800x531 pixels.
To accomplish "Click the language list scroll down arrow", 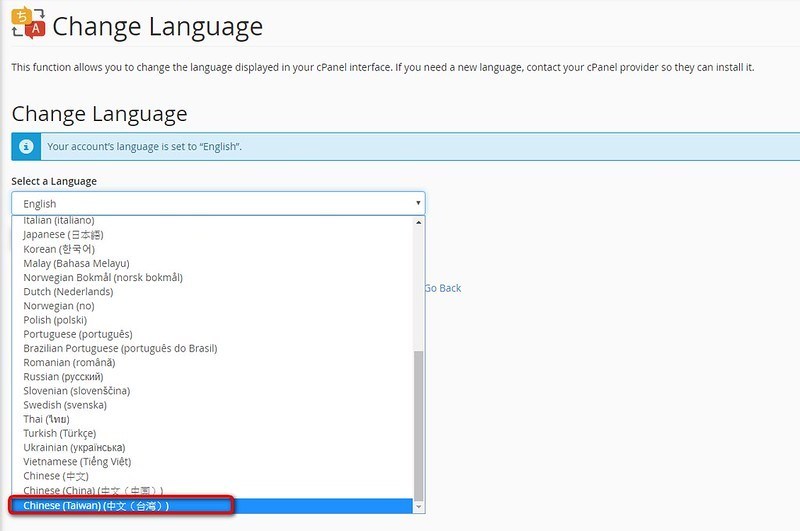I will click(419, 507).
